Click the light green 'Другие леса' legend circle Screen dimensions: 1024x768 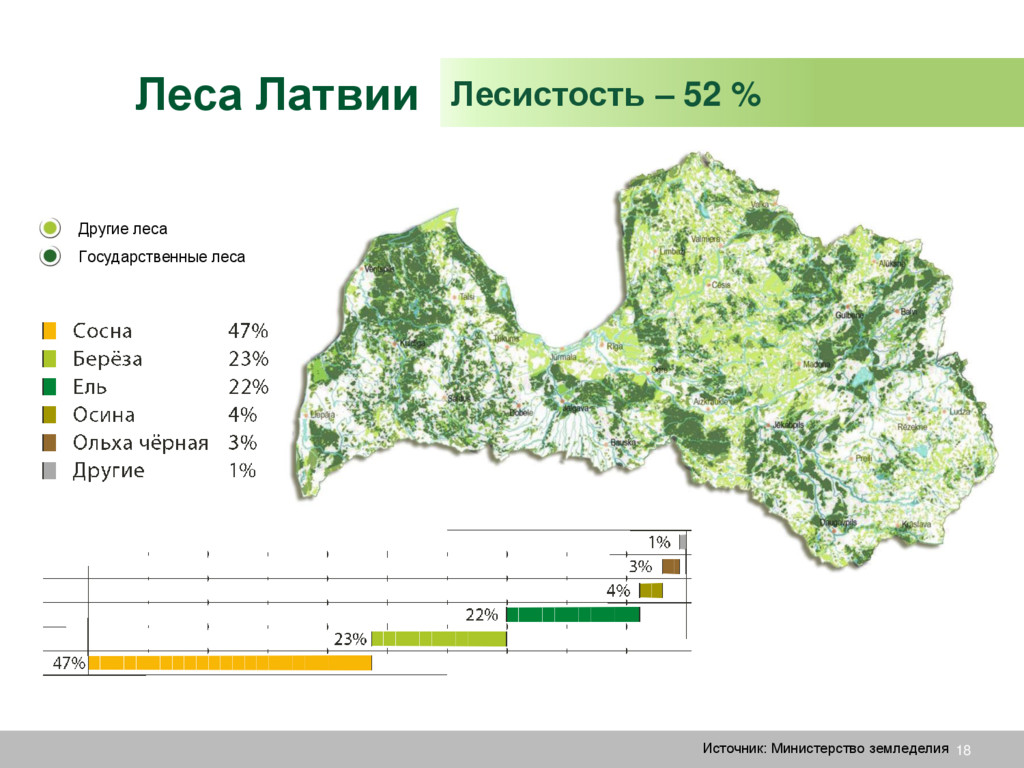point(50,229)
